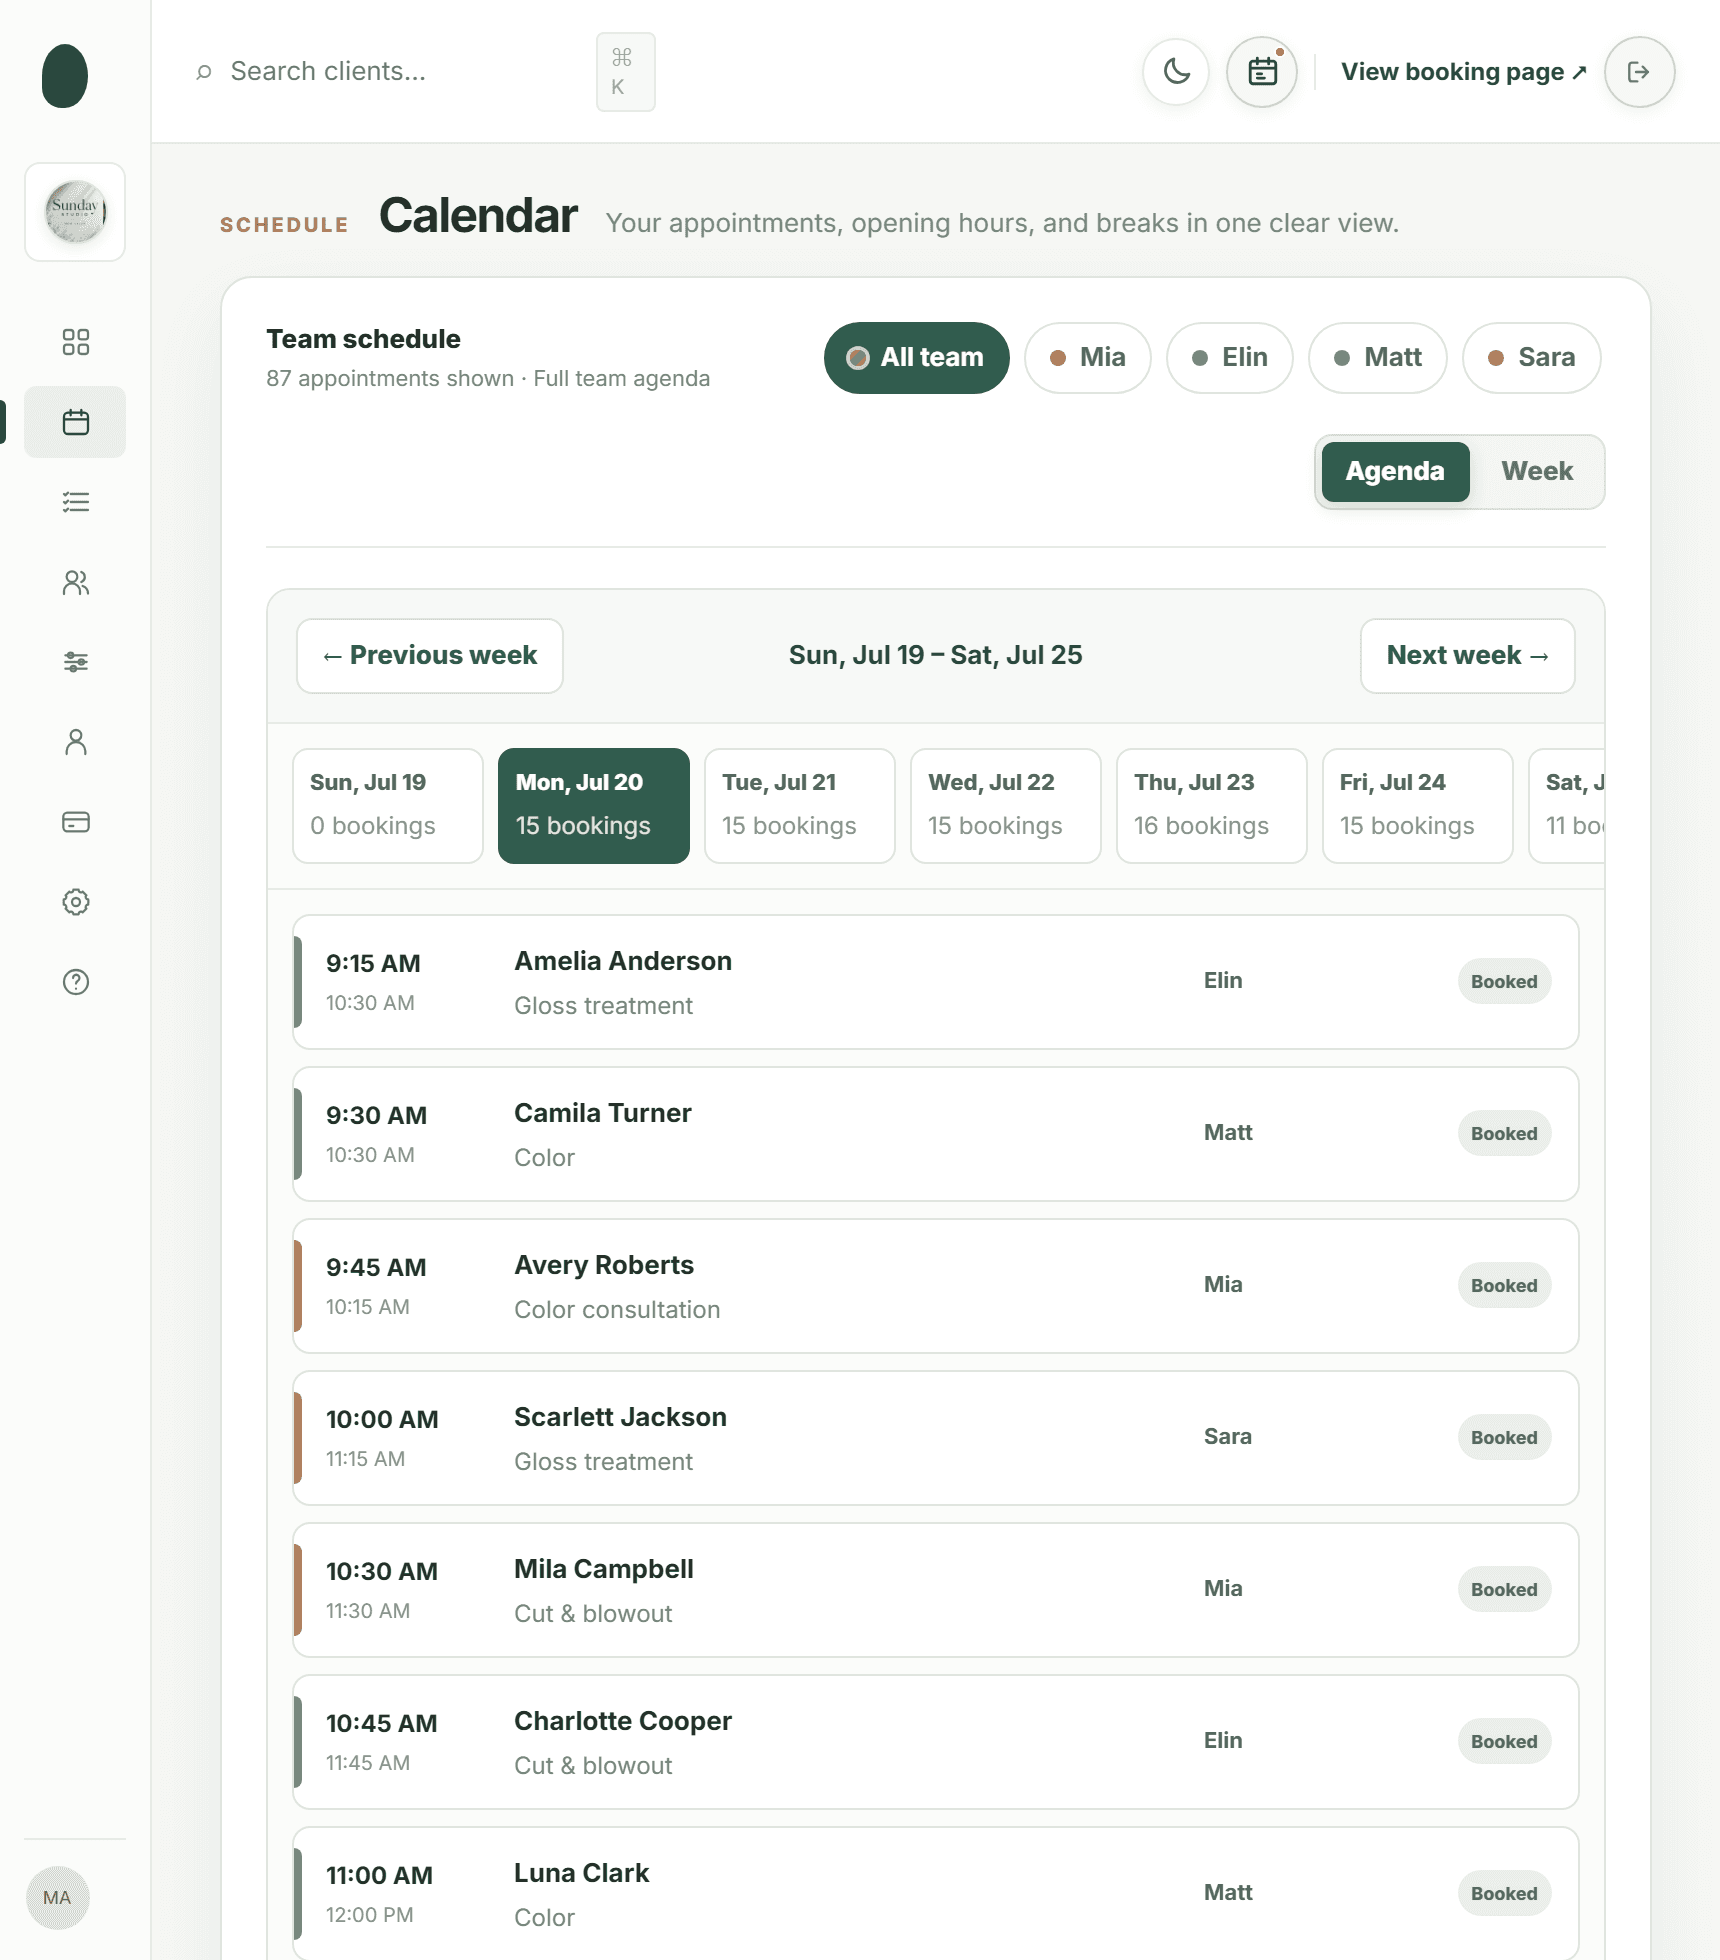The width and height of the screenshot is (1720, 1960).
Task: Click Booked badge for Scarlett Jackson
Action: [1504, 1438]
